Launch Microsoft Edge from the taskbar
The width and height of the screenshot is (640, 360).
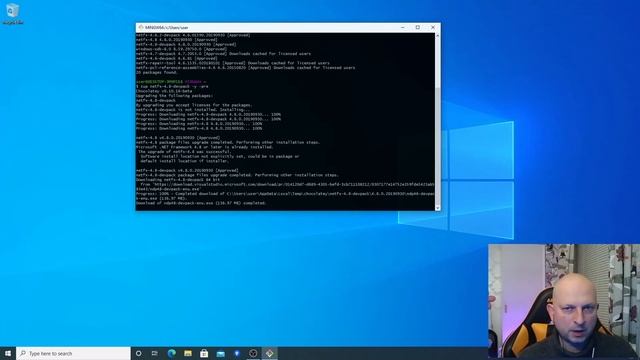(x=171, y=353)
